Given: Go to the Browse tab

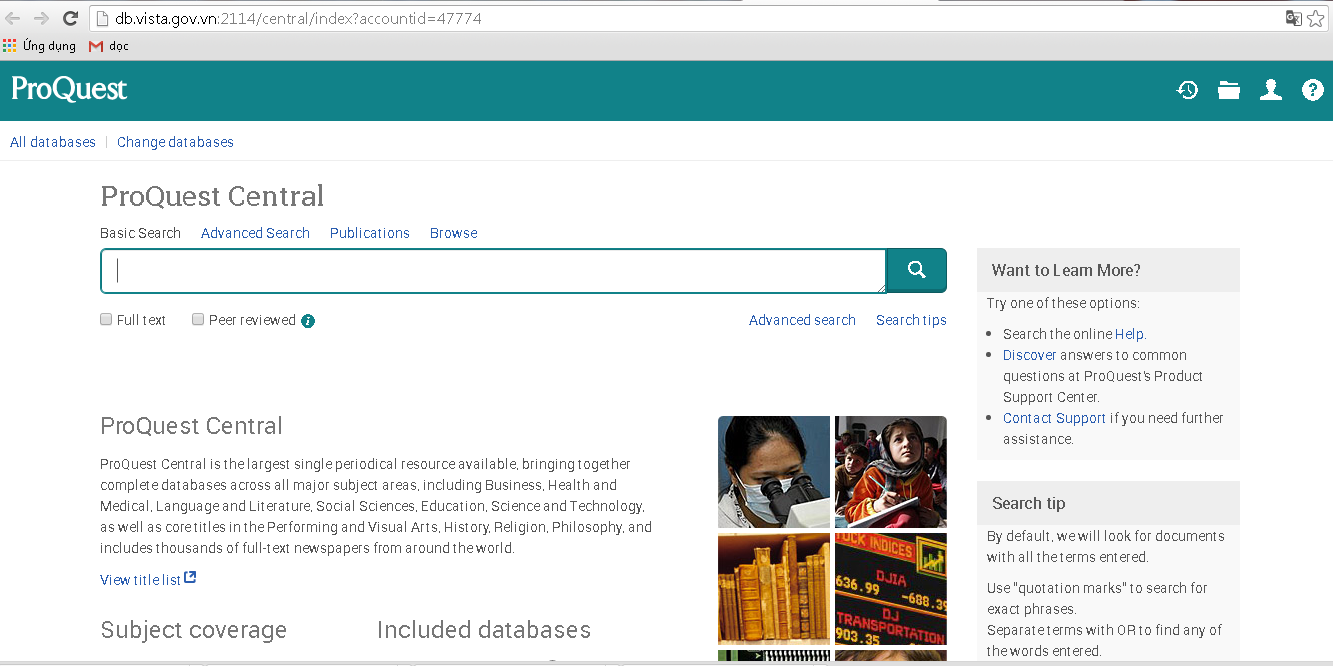Looking at the screenshot, I should click(453, 233).
